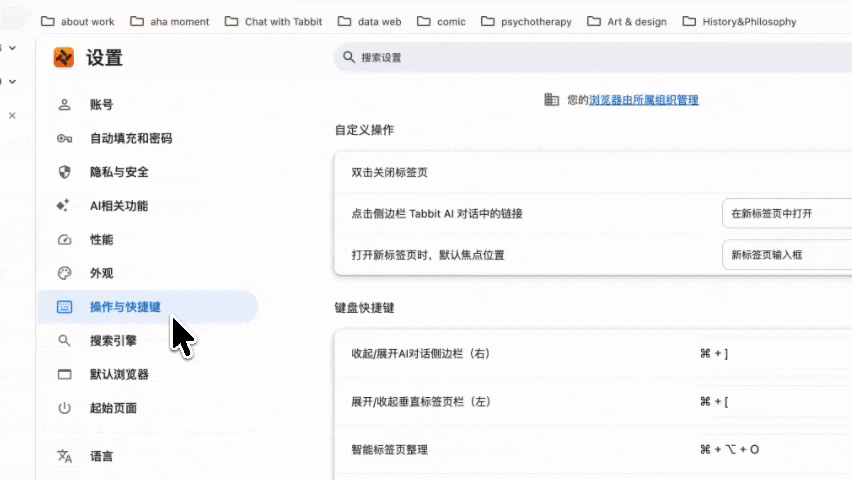Click the key icon for 自动填充和密码
Screen dimensions: 852x480
coord(64,138)
